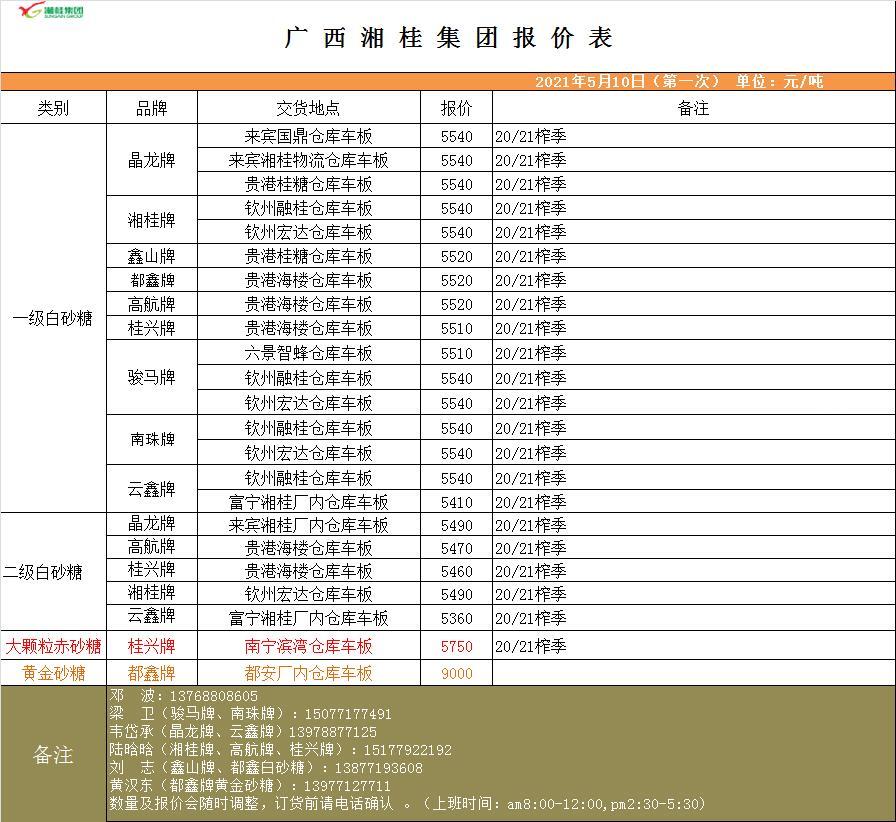Click the 5410 price cell
896x822 pixels.
456,502
